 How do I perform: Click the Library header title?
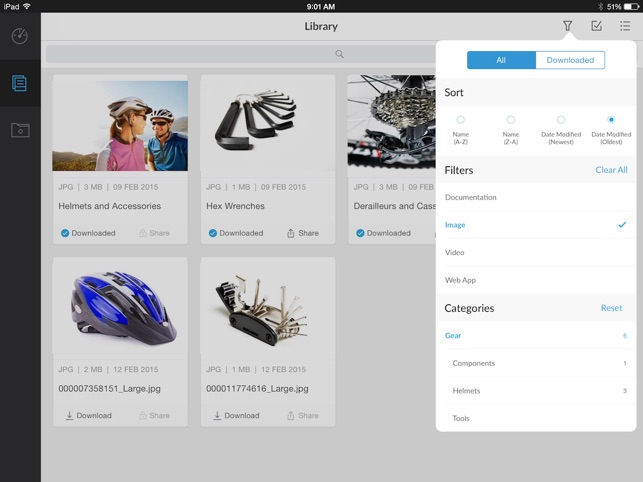tap(321, 26)
